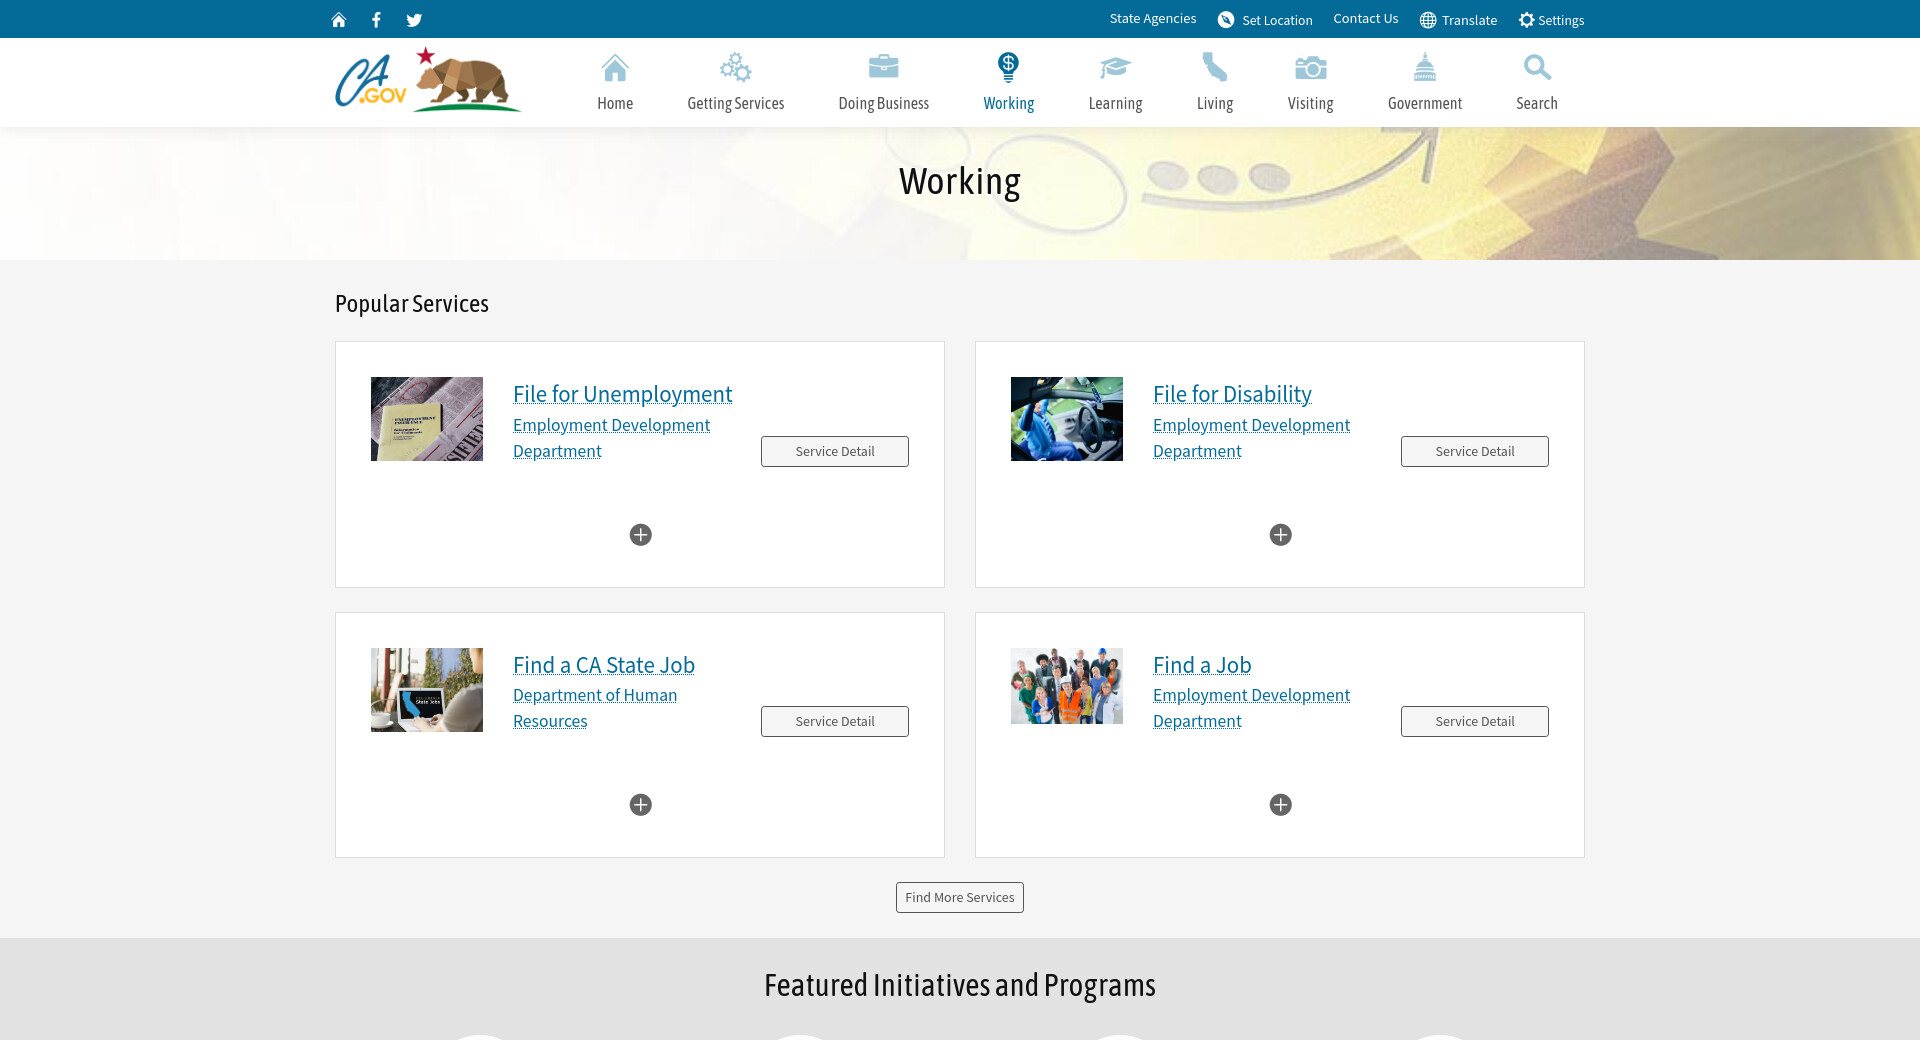Click the Set Location compass icon

click(1226, 20)
